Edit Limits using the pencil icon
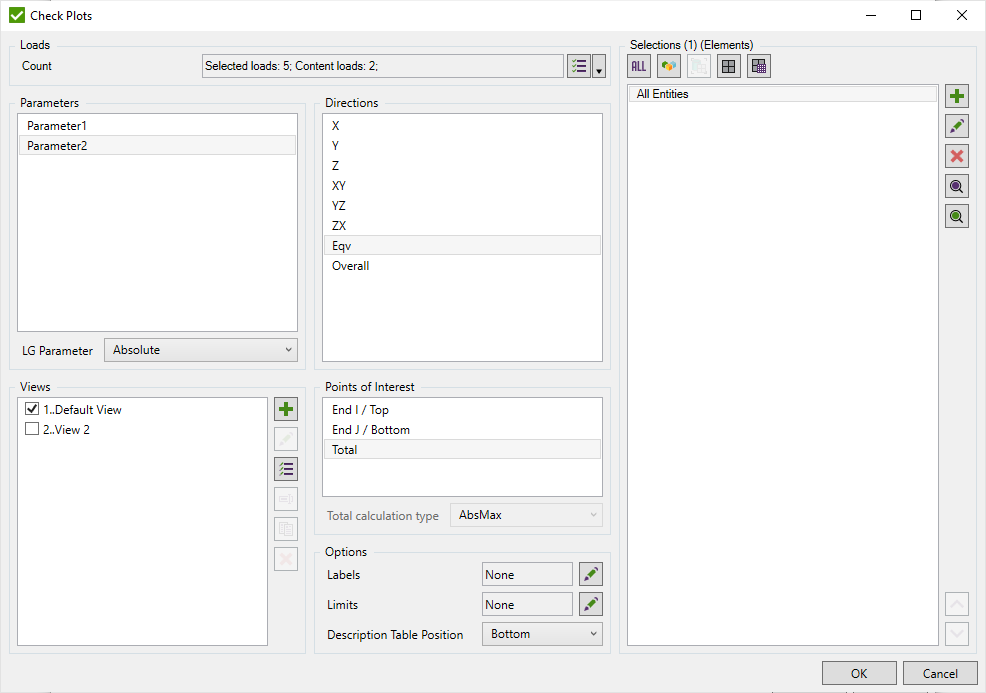986x693 pixels. [591, 604]
